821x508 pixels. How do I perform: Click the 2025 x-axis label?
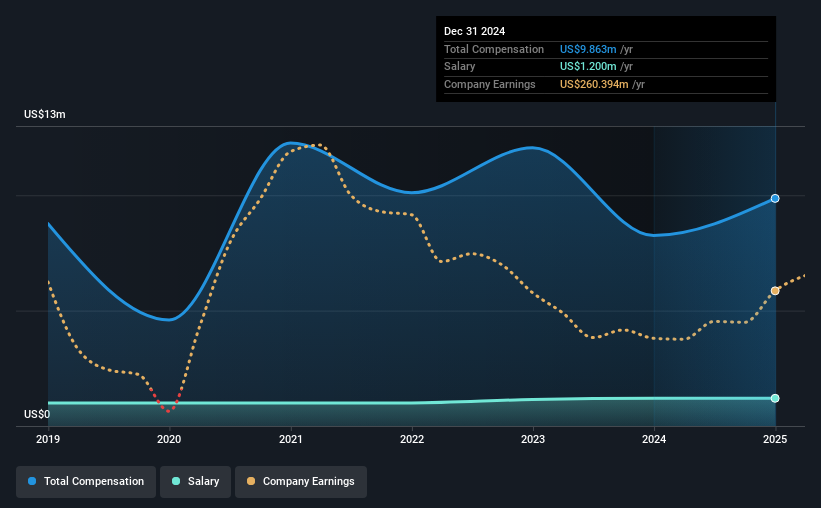point(775,439)
